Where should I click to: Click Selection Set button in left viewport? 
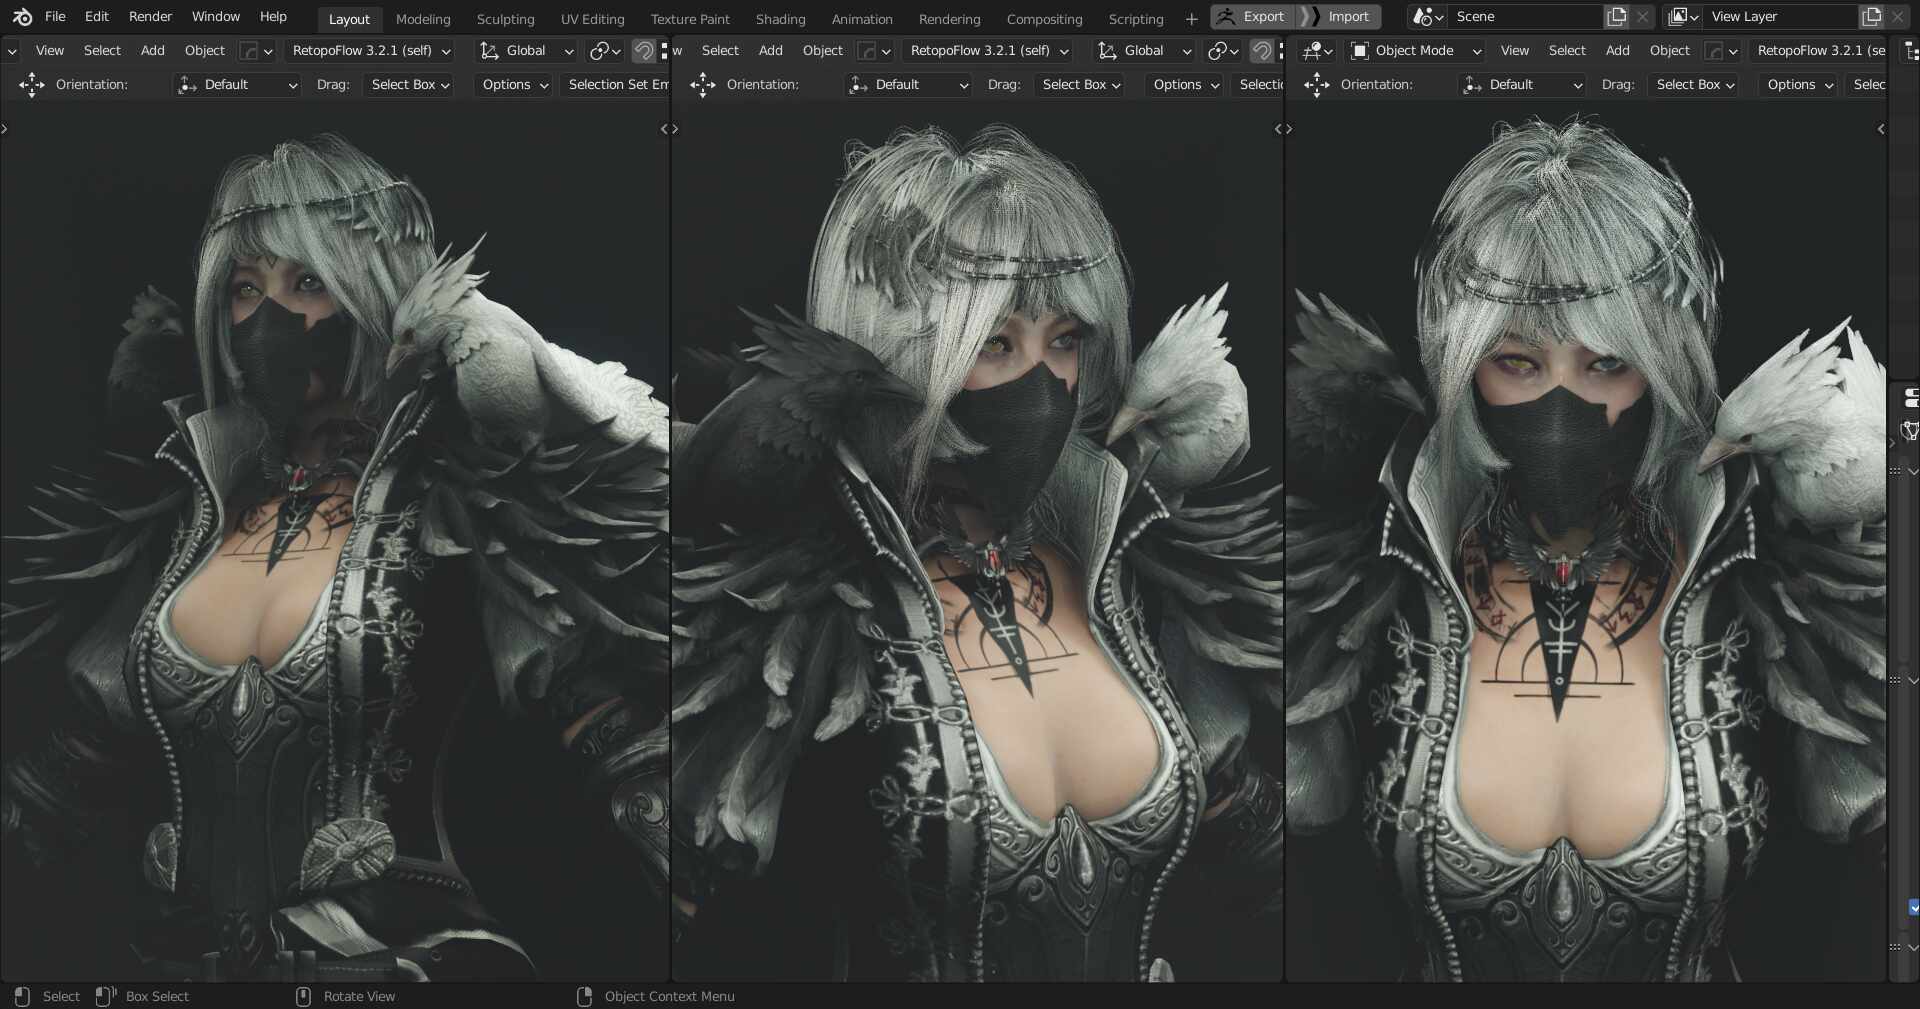(x=615, y=85)
